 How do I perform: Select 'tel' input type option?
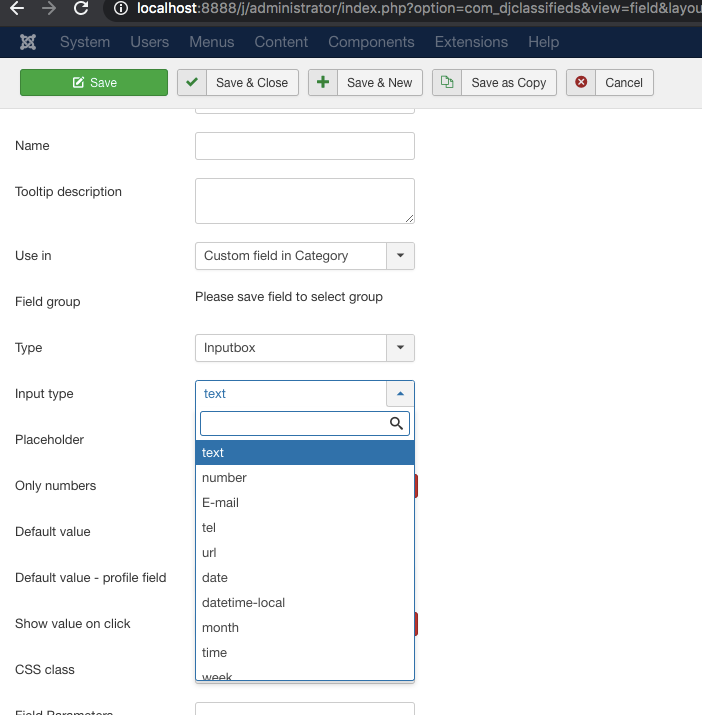pos(305,528)
